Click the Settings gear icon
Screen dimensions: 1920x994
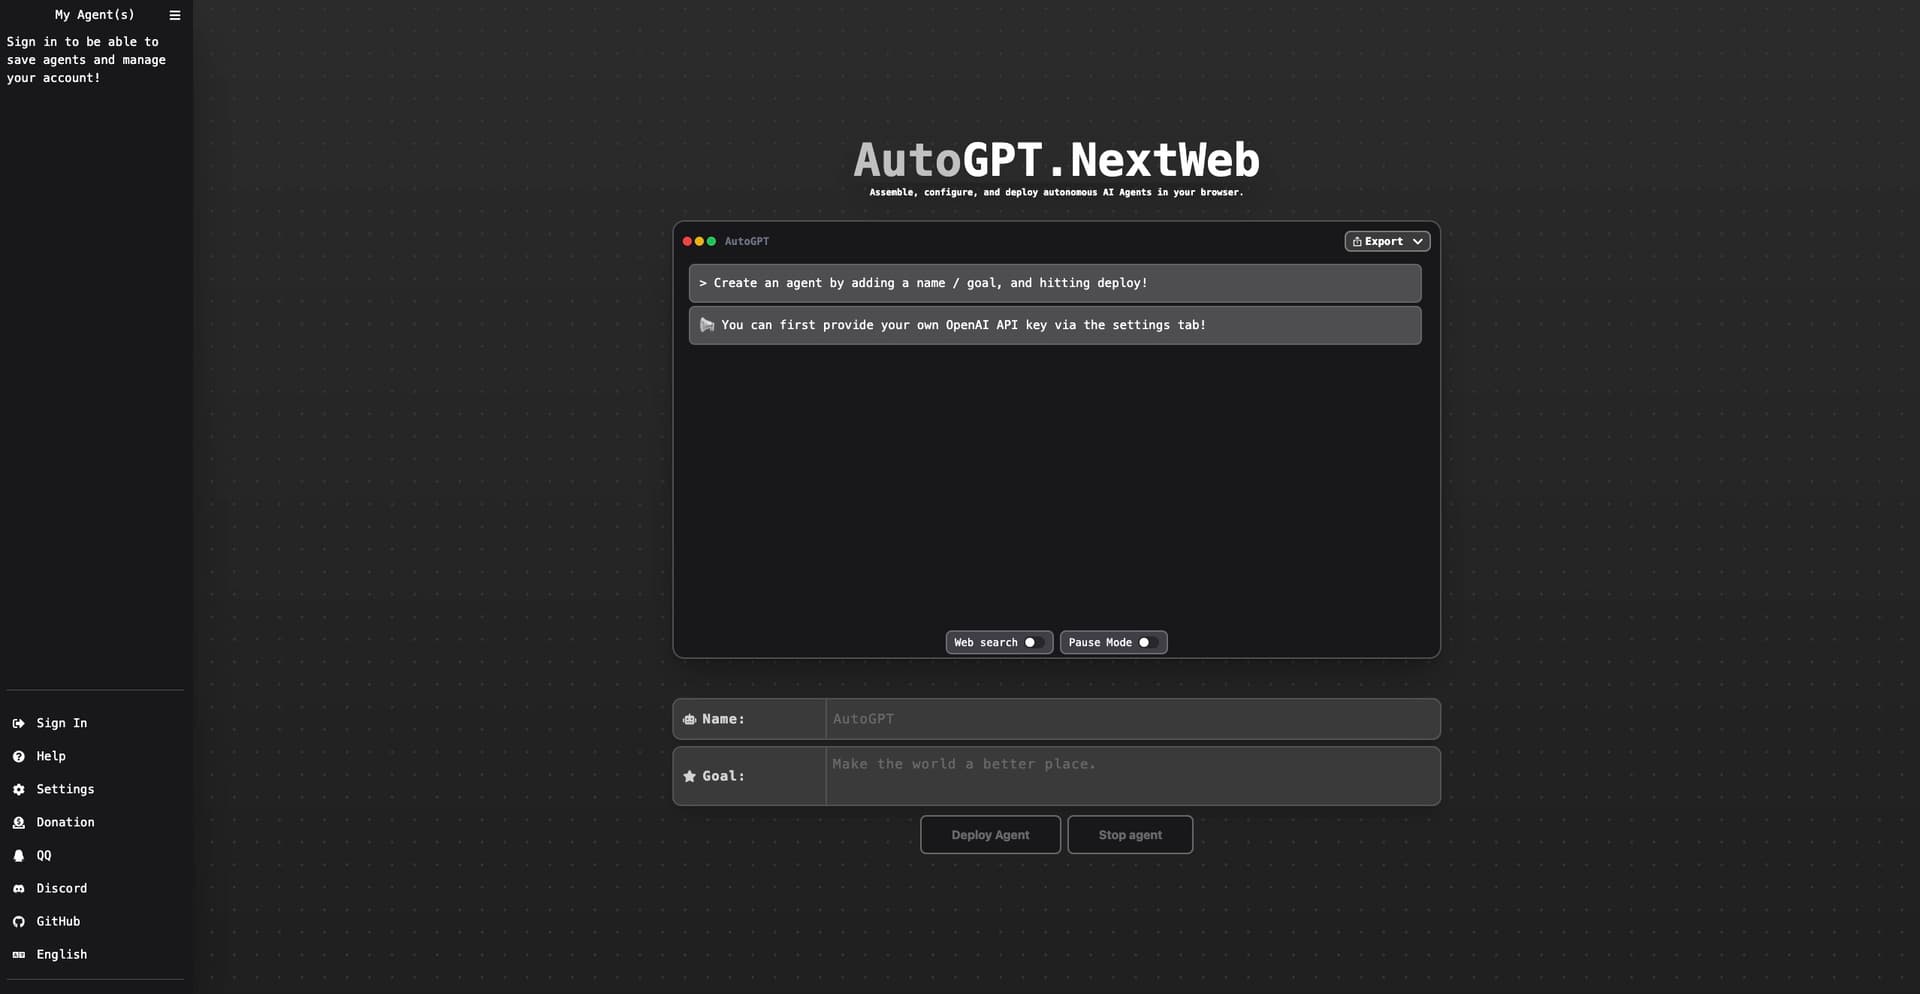[x=18, y=789]
